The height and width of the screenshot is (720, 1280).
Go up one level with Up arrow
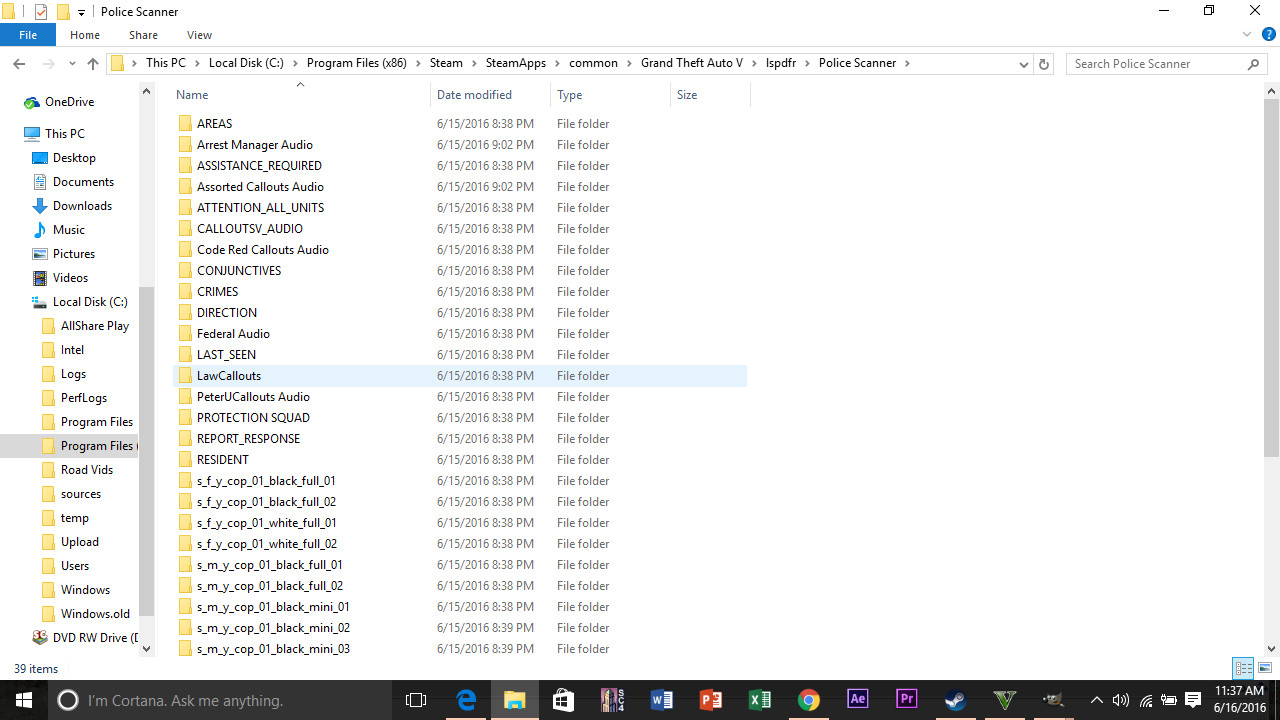93,63
